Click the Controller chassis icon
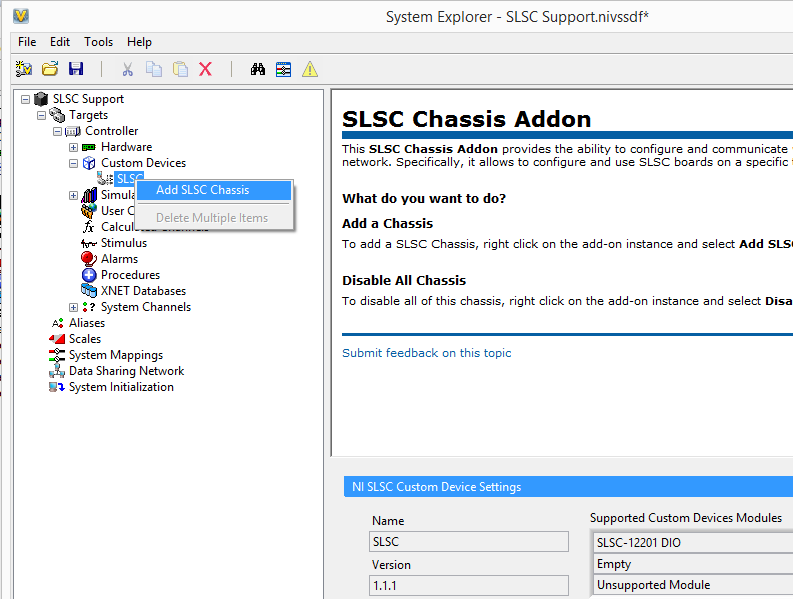Viewport: 793px width, 599px height. click(x=73, y=132)
